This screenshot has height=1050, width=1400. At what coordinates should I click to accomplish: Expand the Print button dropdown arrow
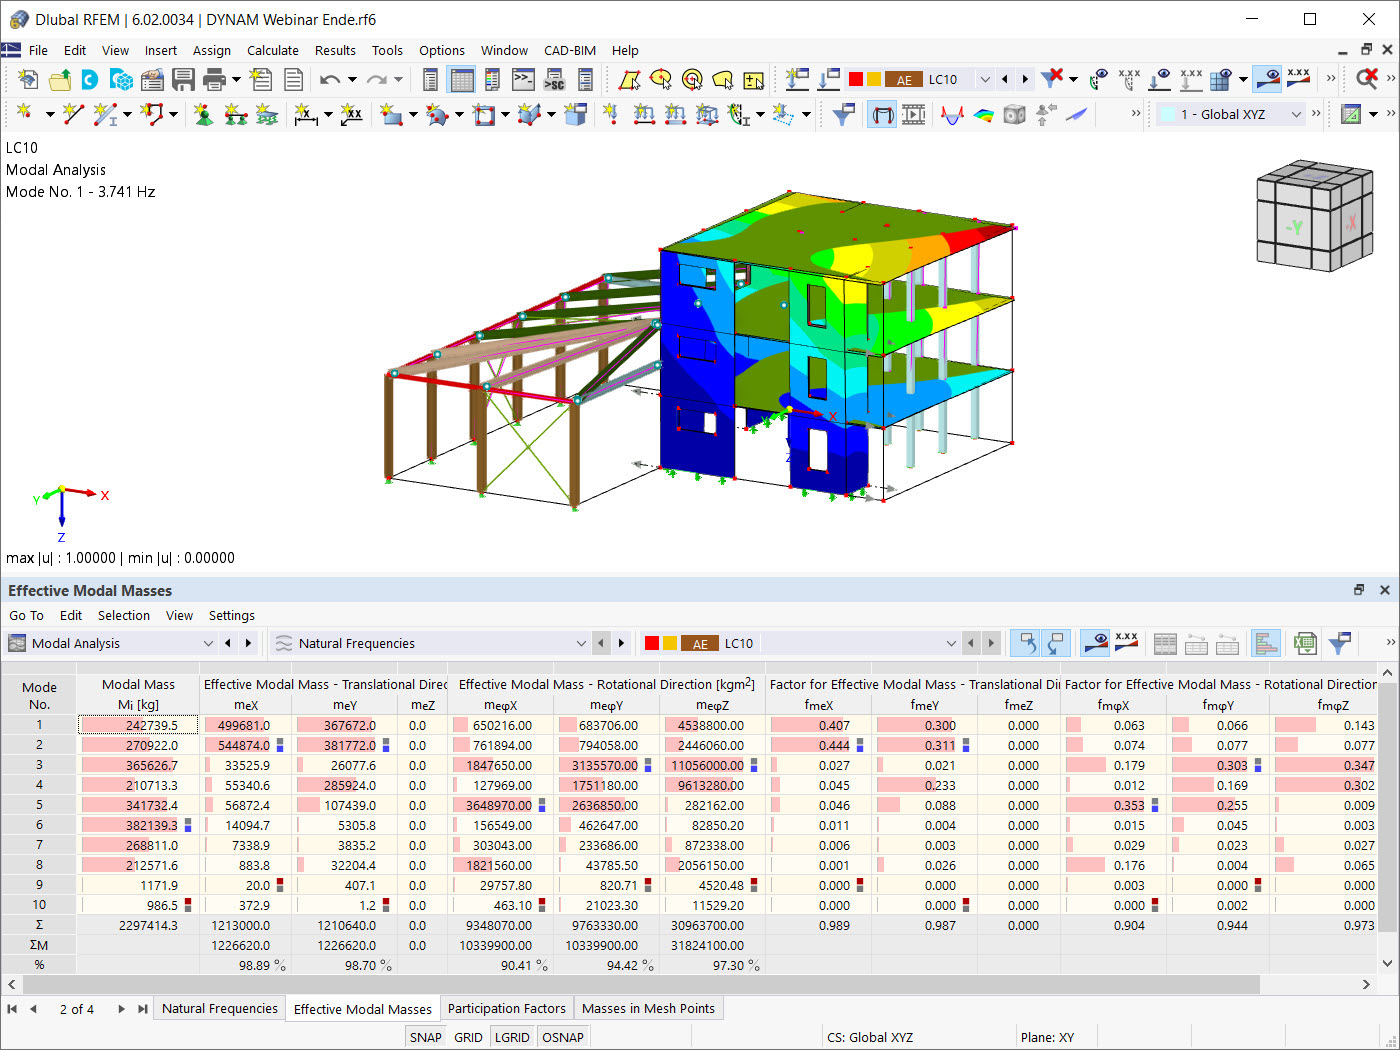(236, 80)
